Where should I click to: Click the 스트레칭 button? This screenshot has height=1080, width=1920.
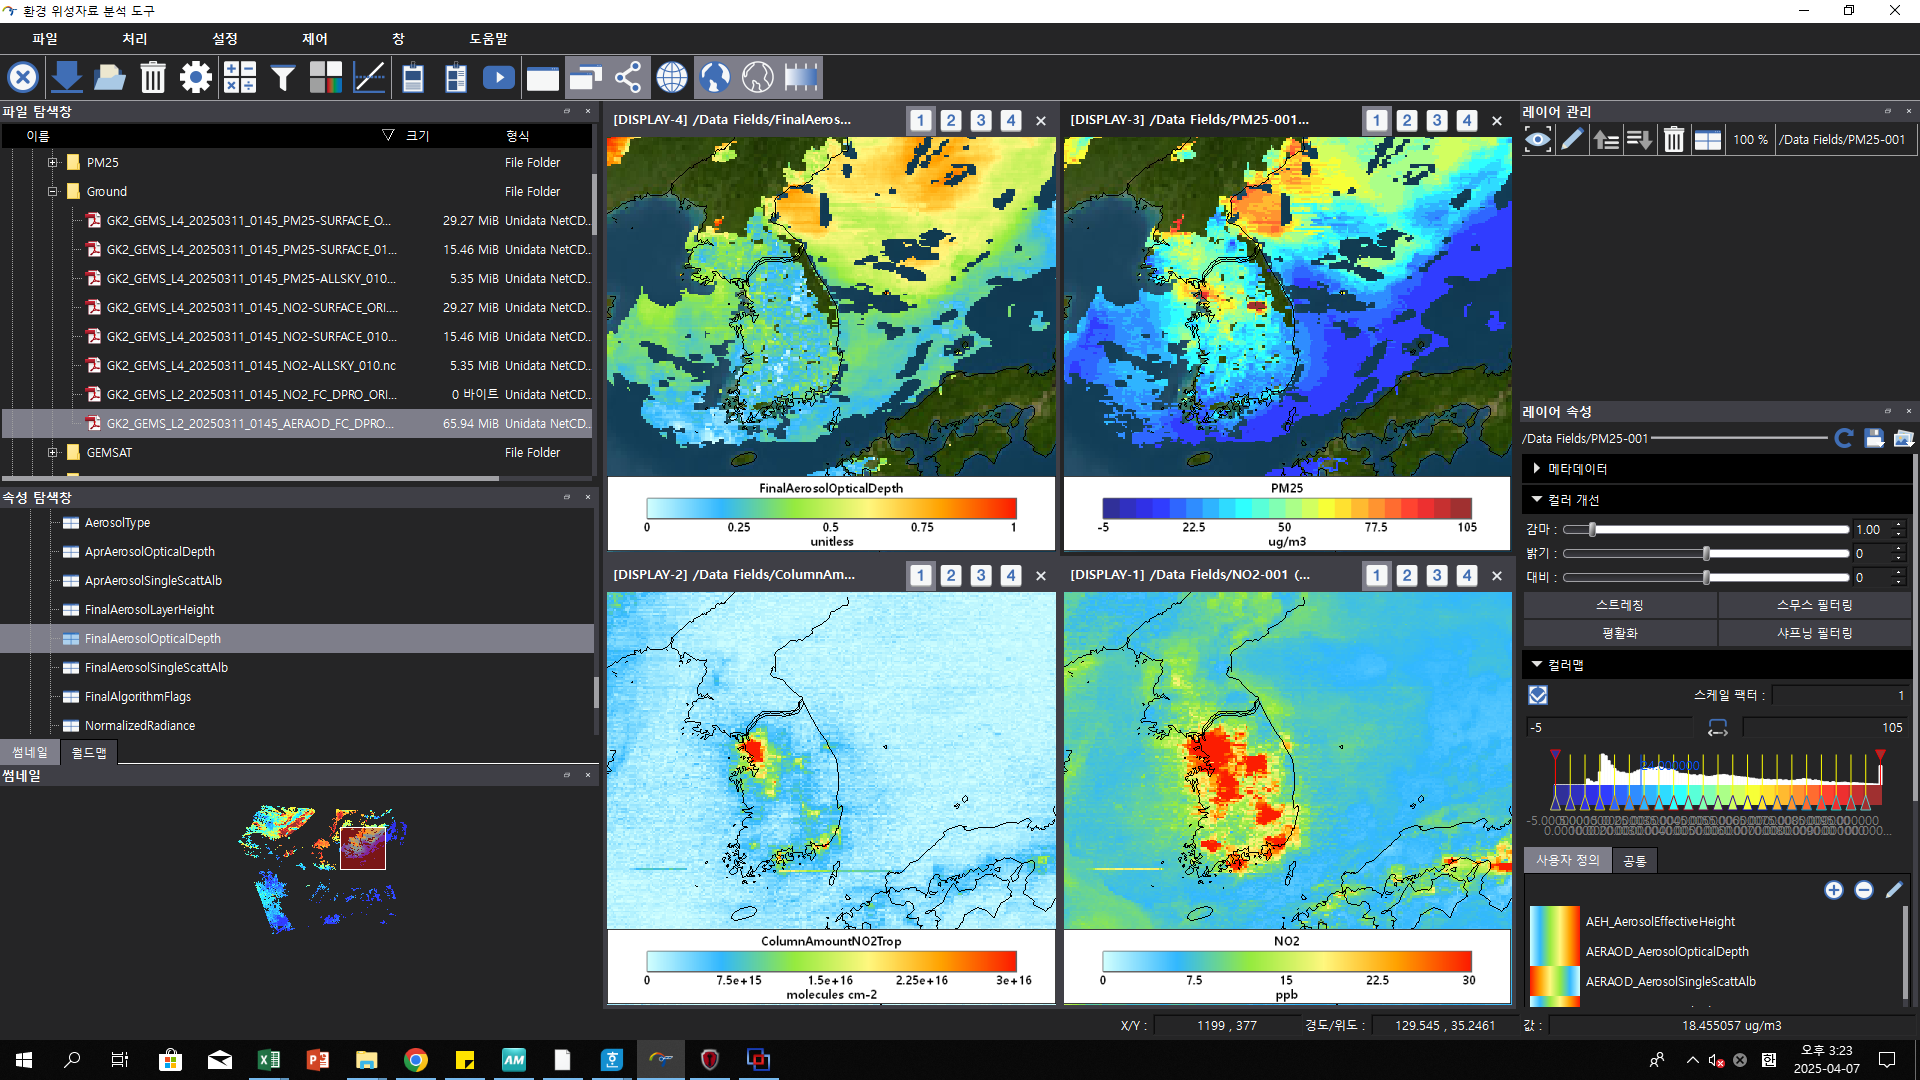coord(1619,605)
